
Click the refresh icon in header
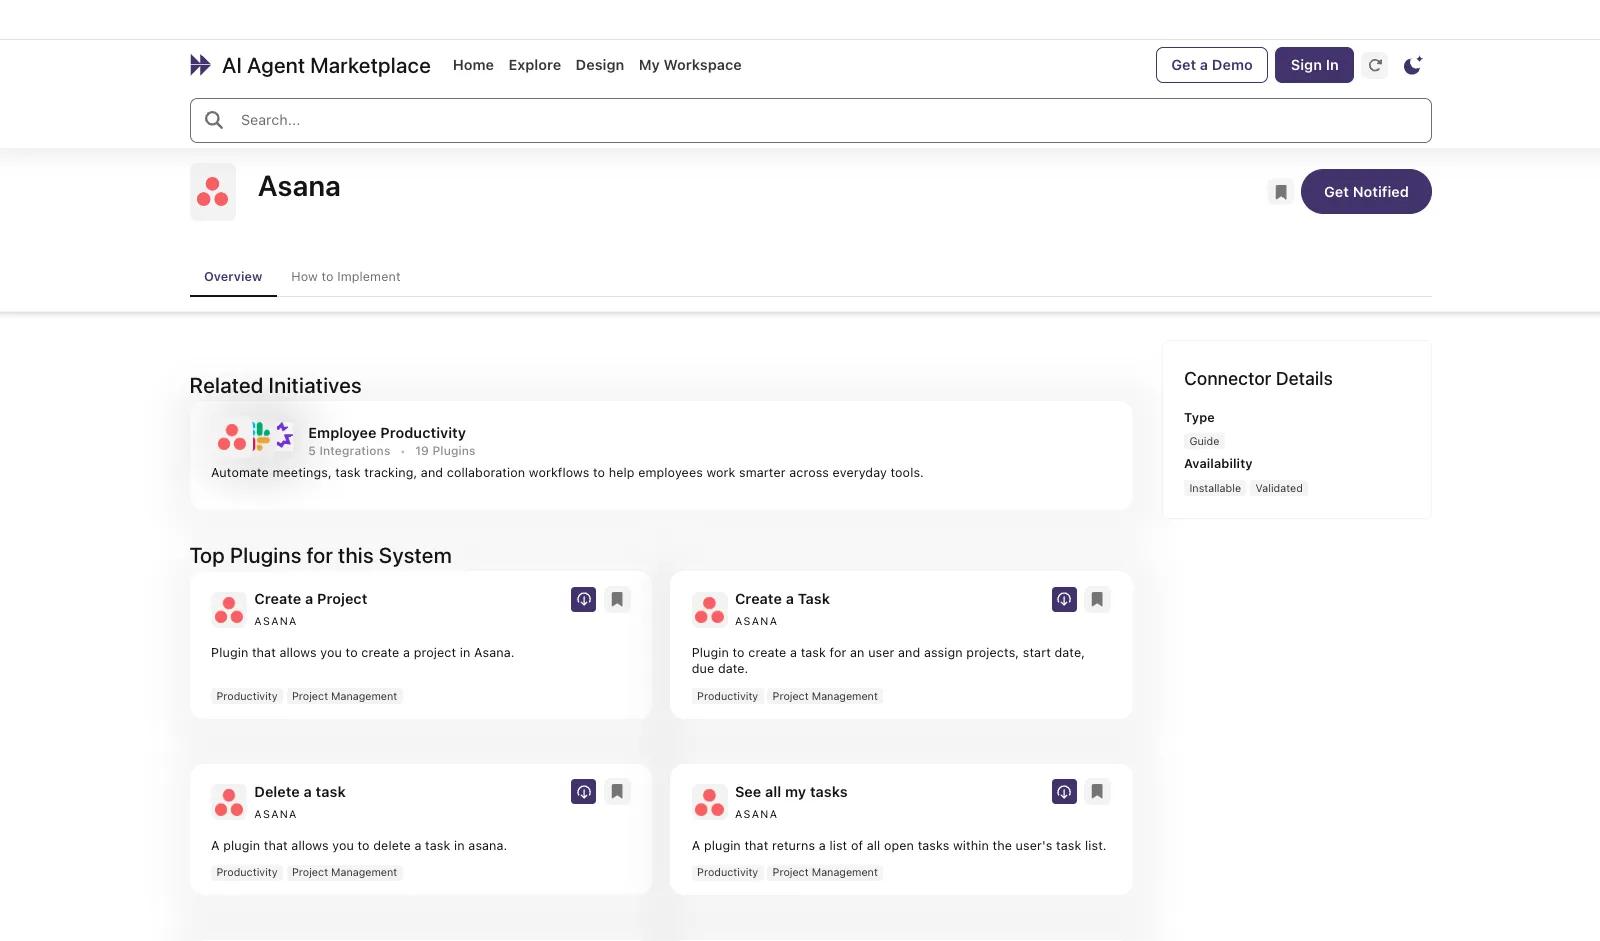(1375, 65)
